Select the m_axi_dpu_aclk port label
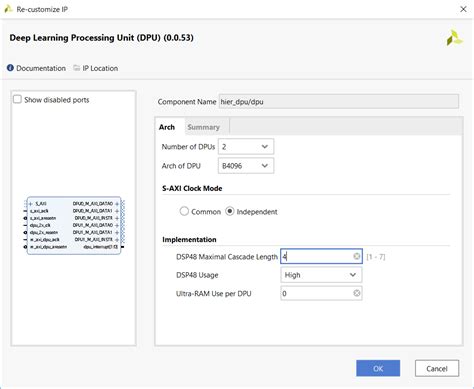This screenshot has height=389, width=474. [45, 240]
